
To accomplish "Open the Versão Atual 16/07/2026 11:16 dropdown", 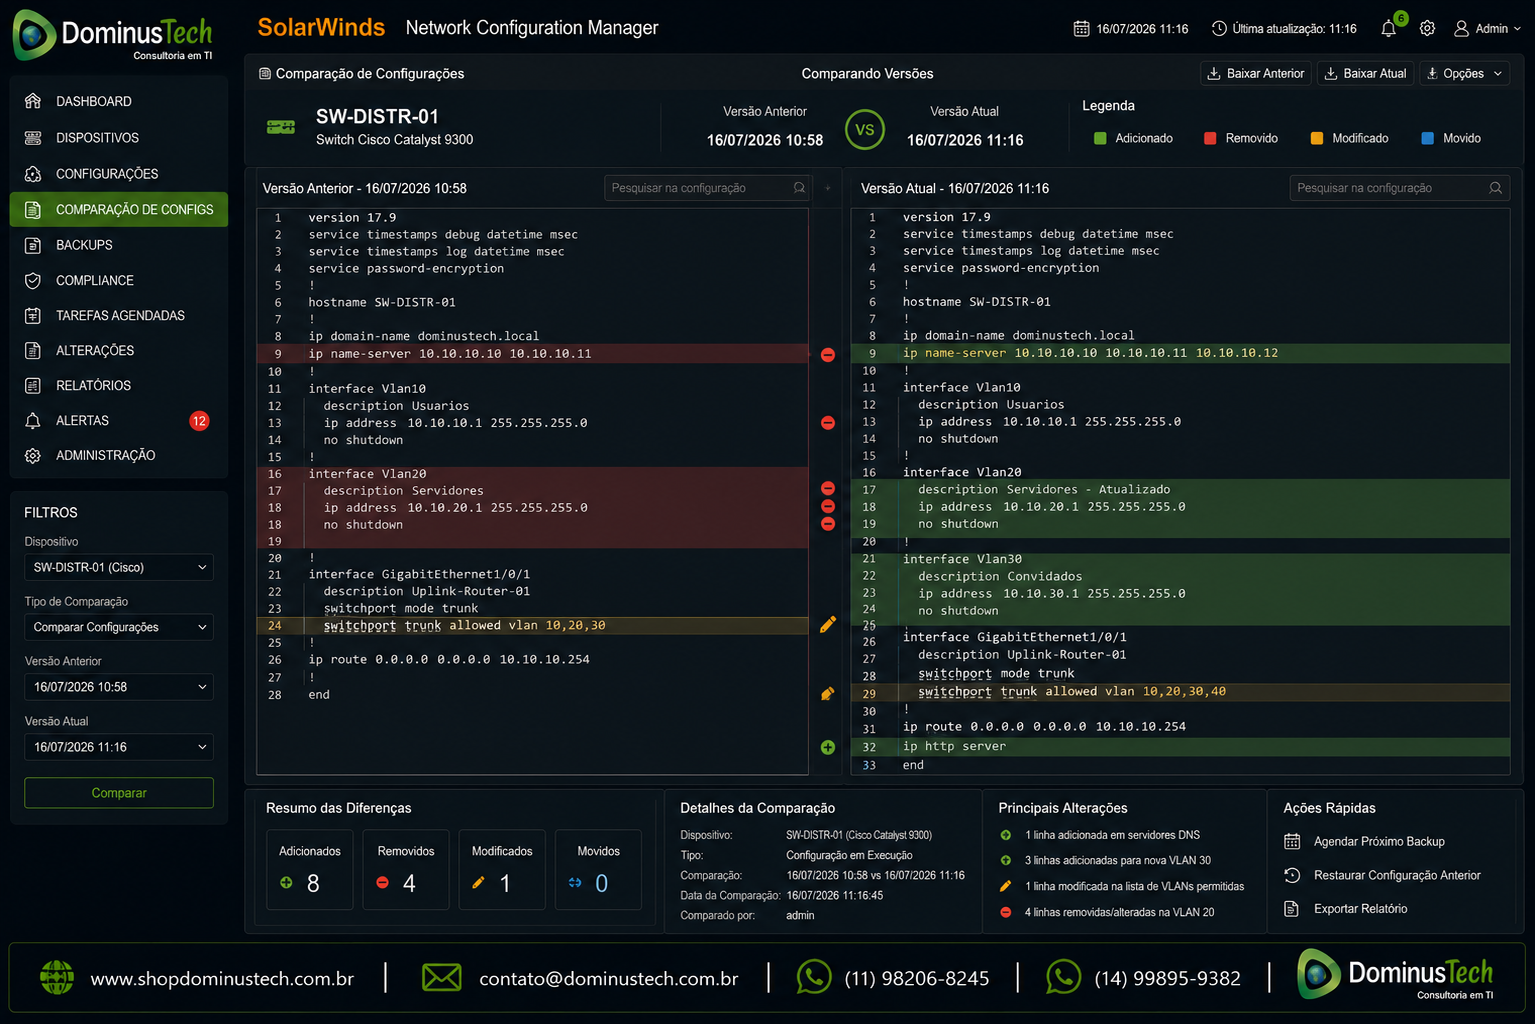I will tap(119, 747).
